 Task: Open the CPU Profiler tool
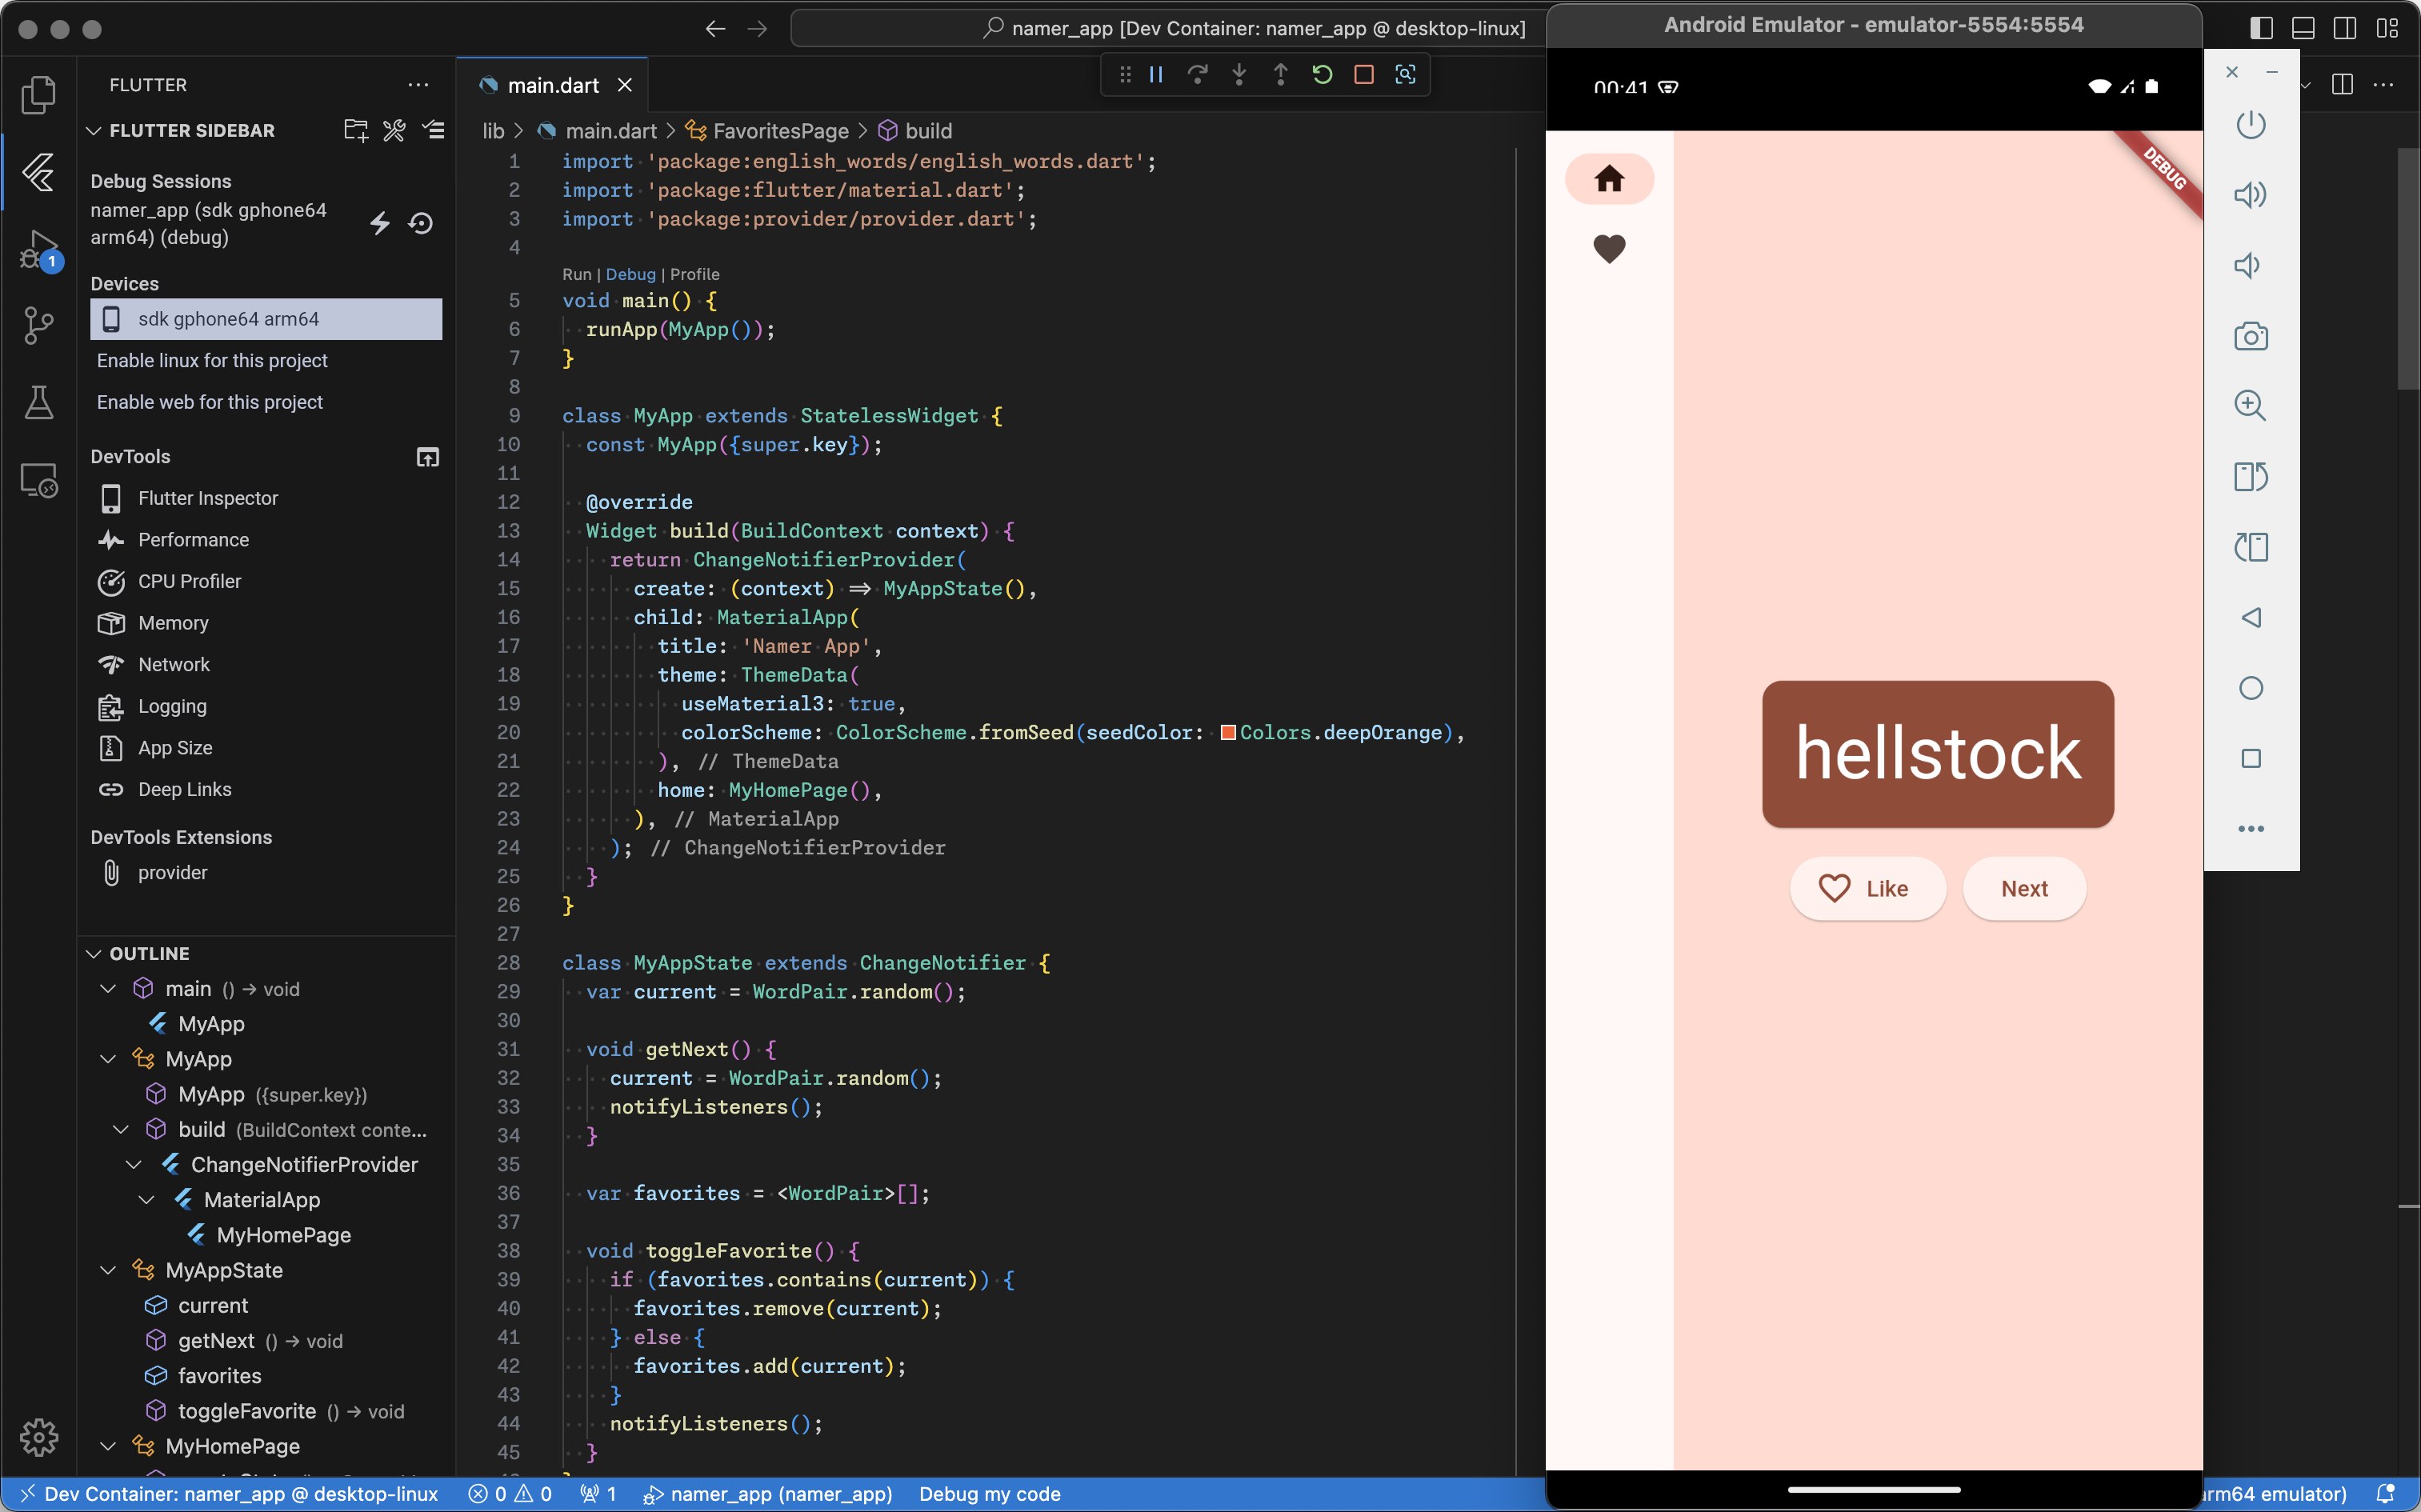click(190, 582)
